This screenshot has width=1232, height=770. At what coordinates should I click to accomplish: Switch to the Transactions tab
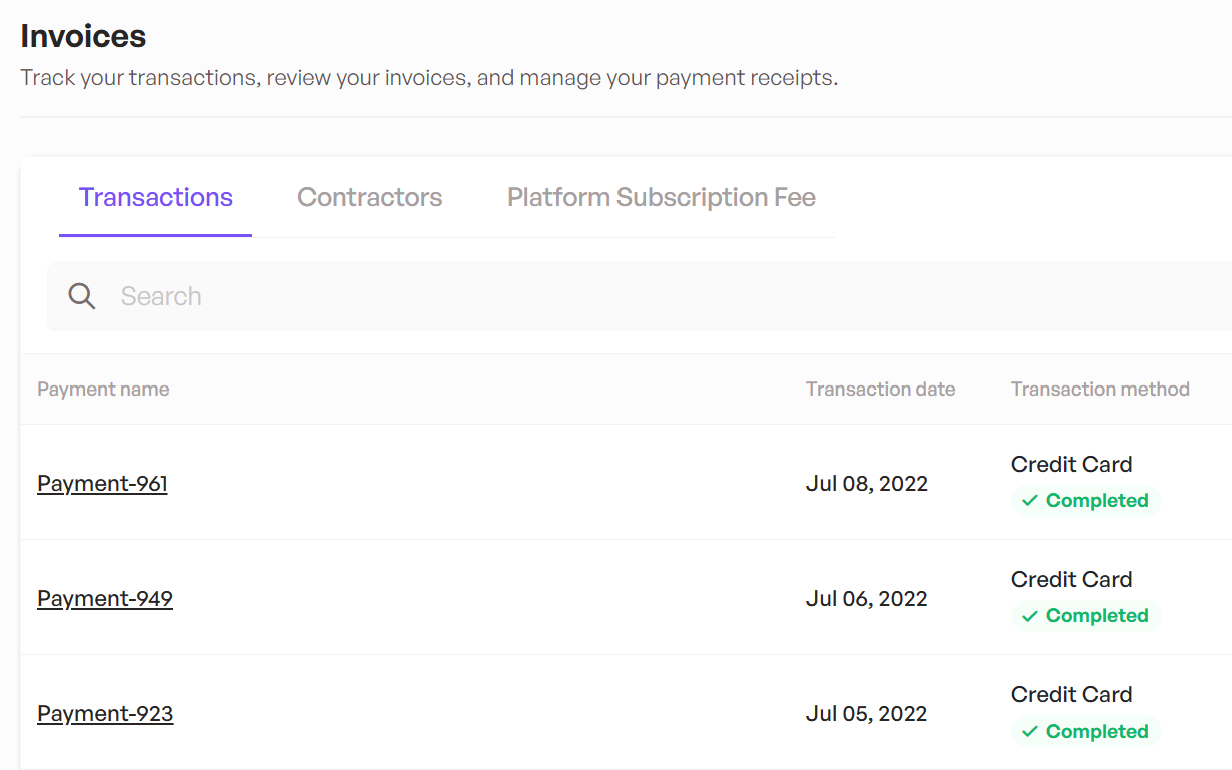tap(156, 197)
